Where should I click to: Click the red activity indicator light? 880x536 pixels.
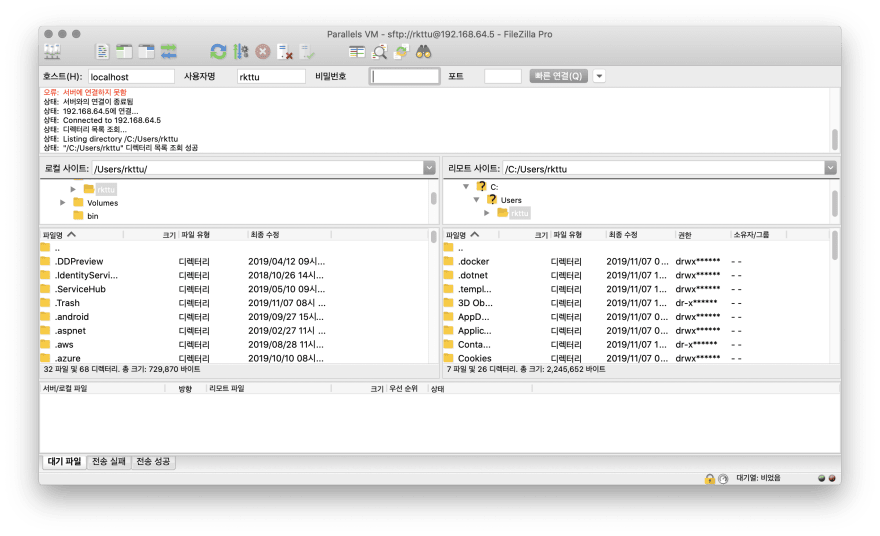click(832, 478)
